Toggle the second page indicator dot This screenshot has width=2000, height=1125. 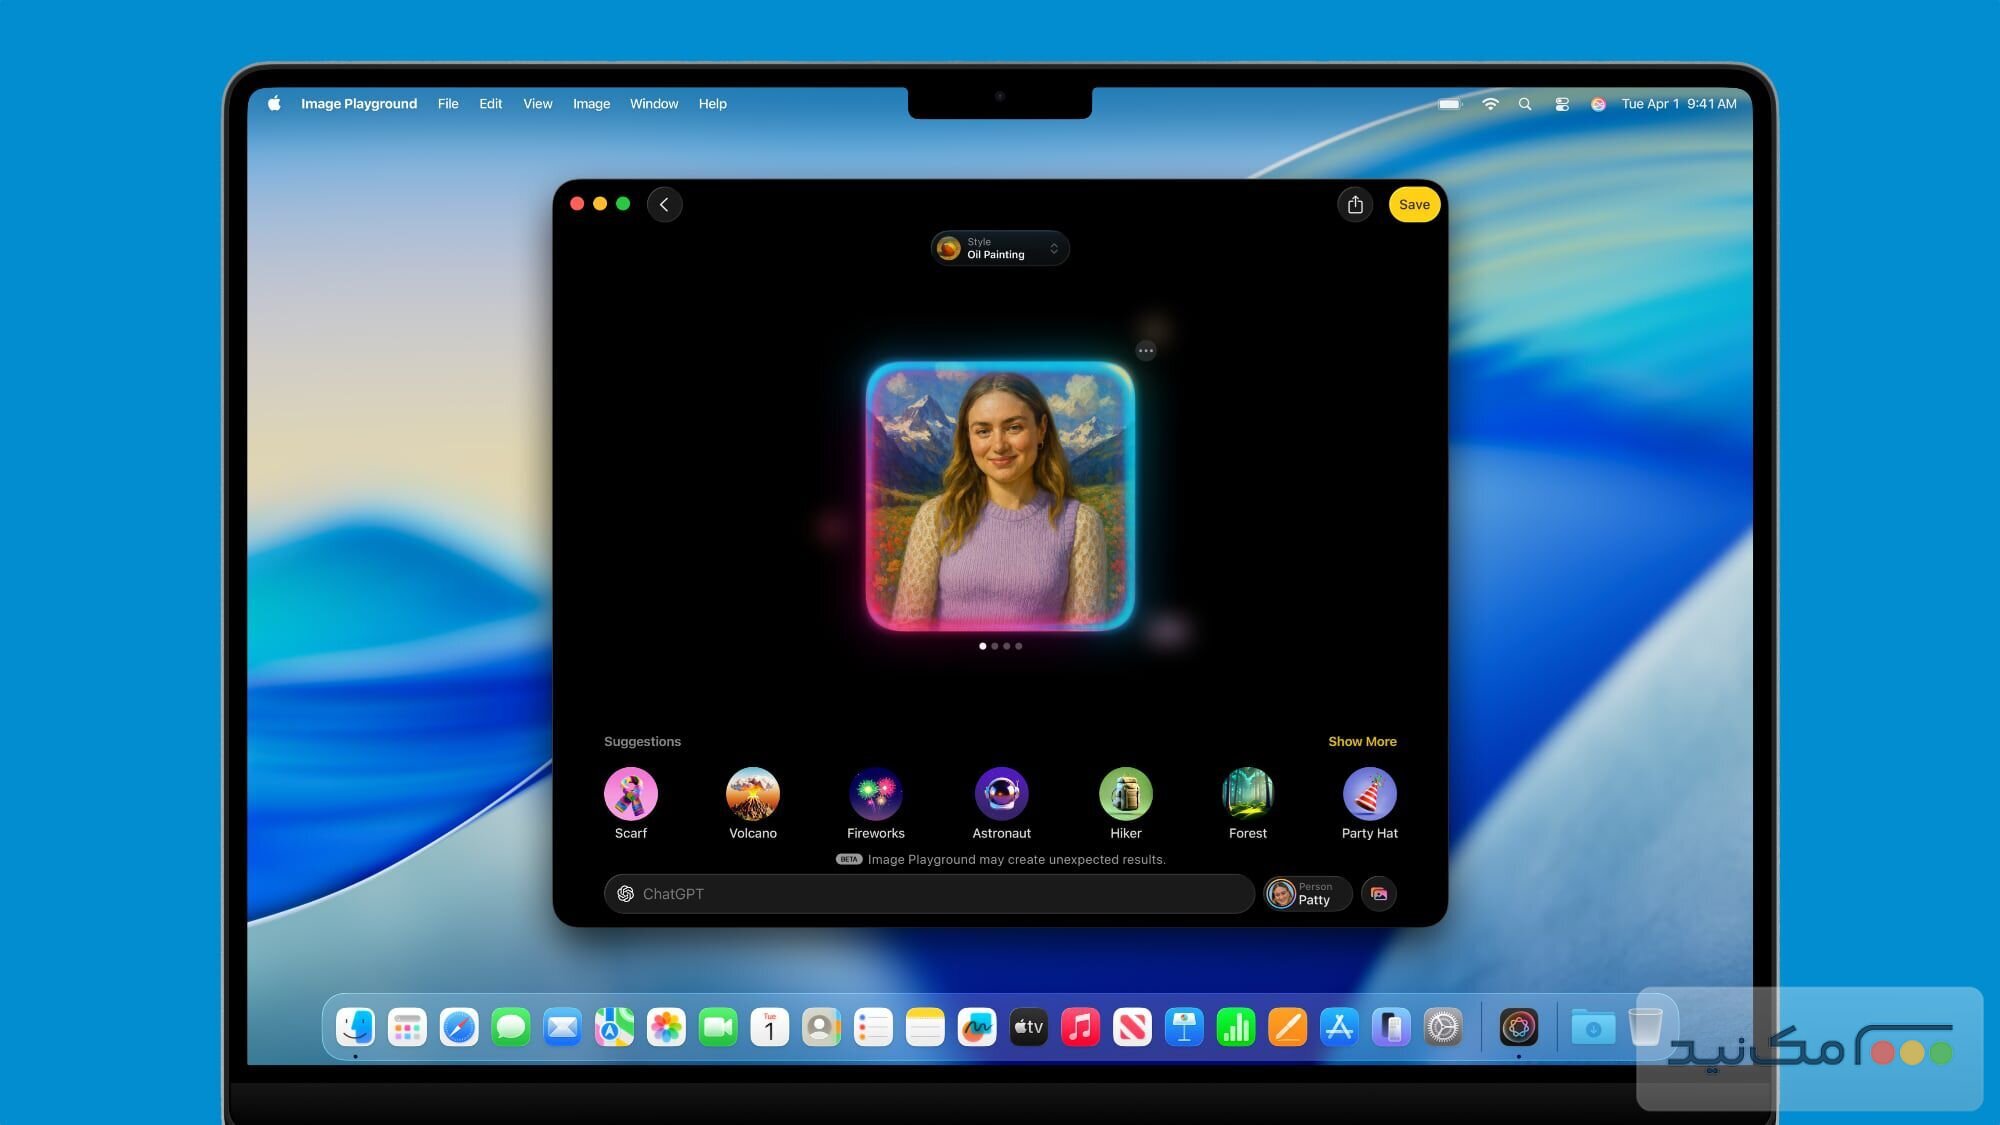(x=995, y=646)
